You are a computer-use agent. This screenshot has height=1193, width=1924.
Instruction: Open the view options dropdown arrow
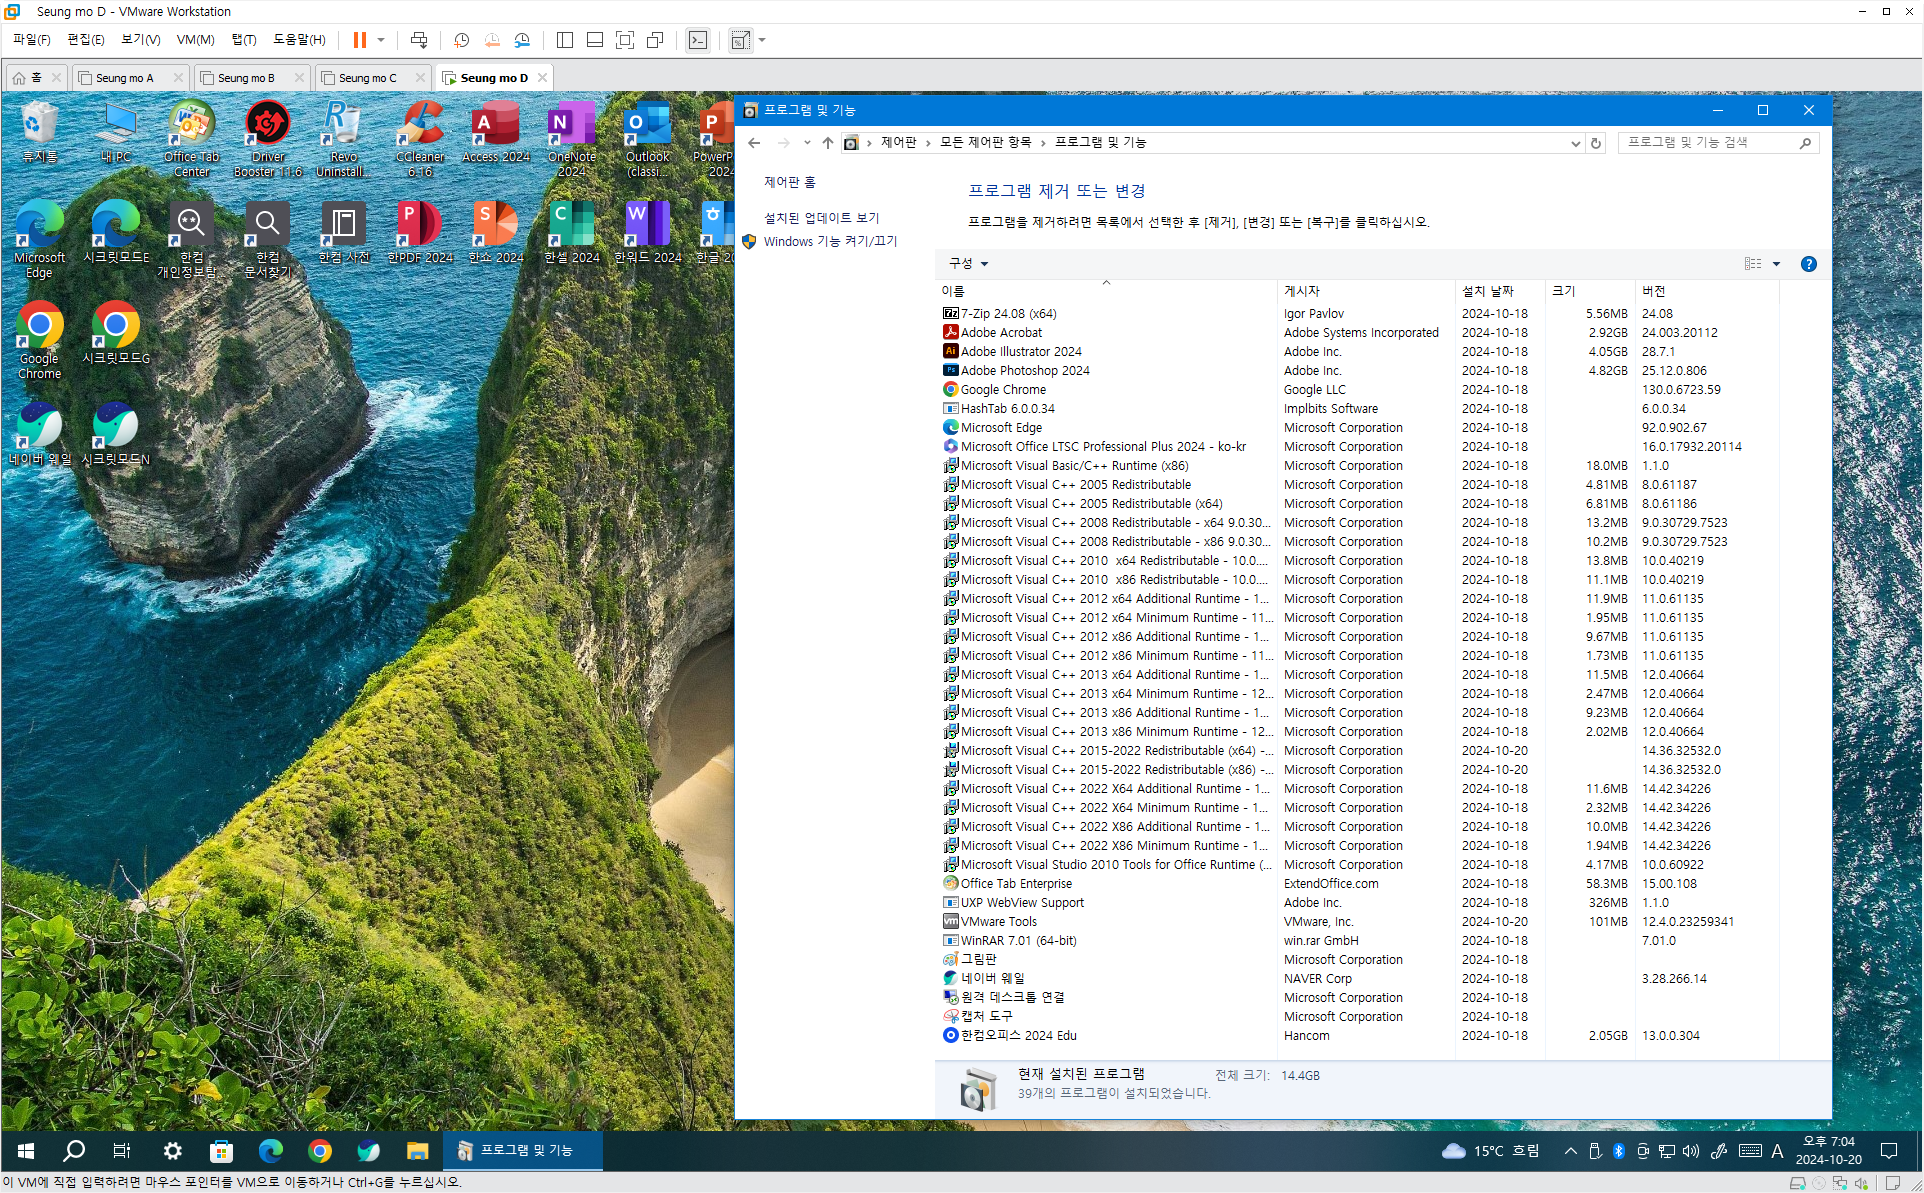click(1777, 264)
